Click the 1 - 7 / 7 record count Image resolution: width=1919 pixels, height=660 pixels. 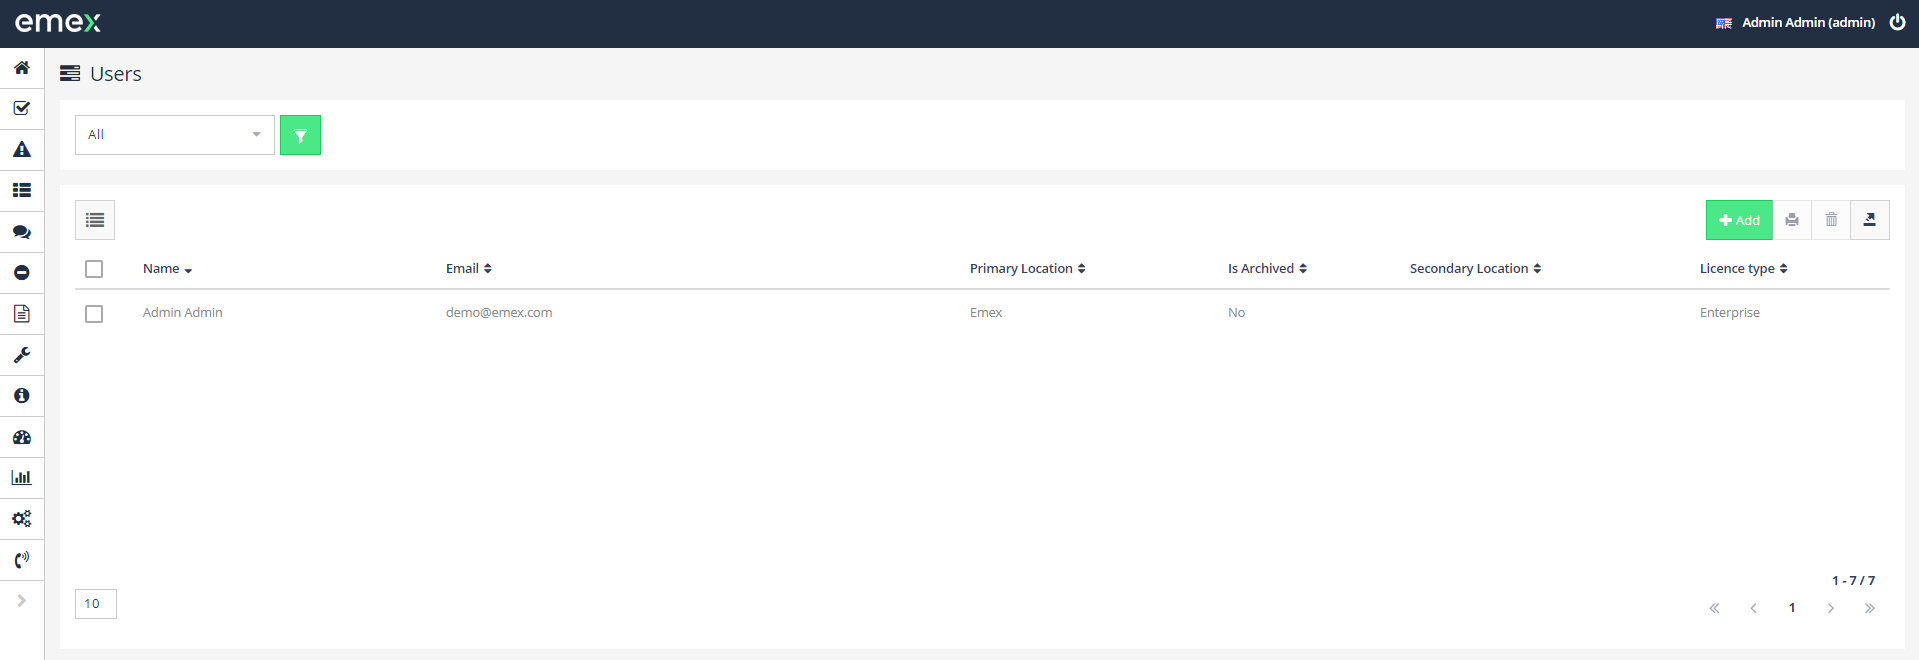point(1853,581)
